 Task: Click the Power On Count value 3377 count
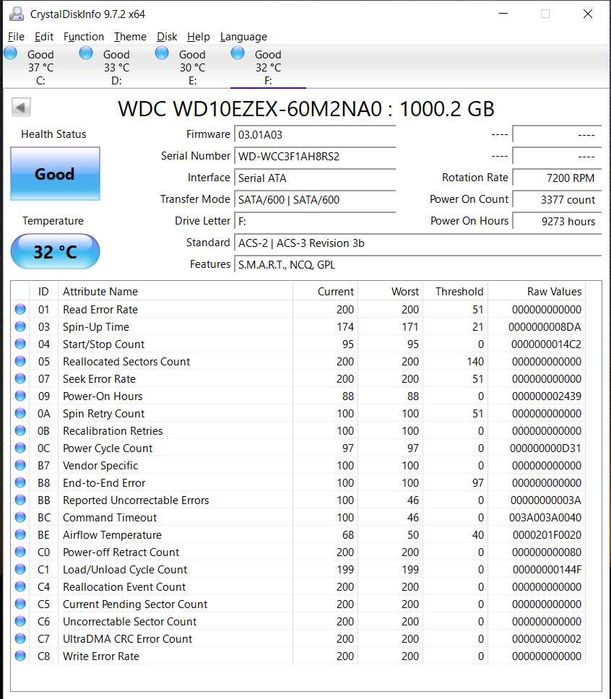[557, 200]
